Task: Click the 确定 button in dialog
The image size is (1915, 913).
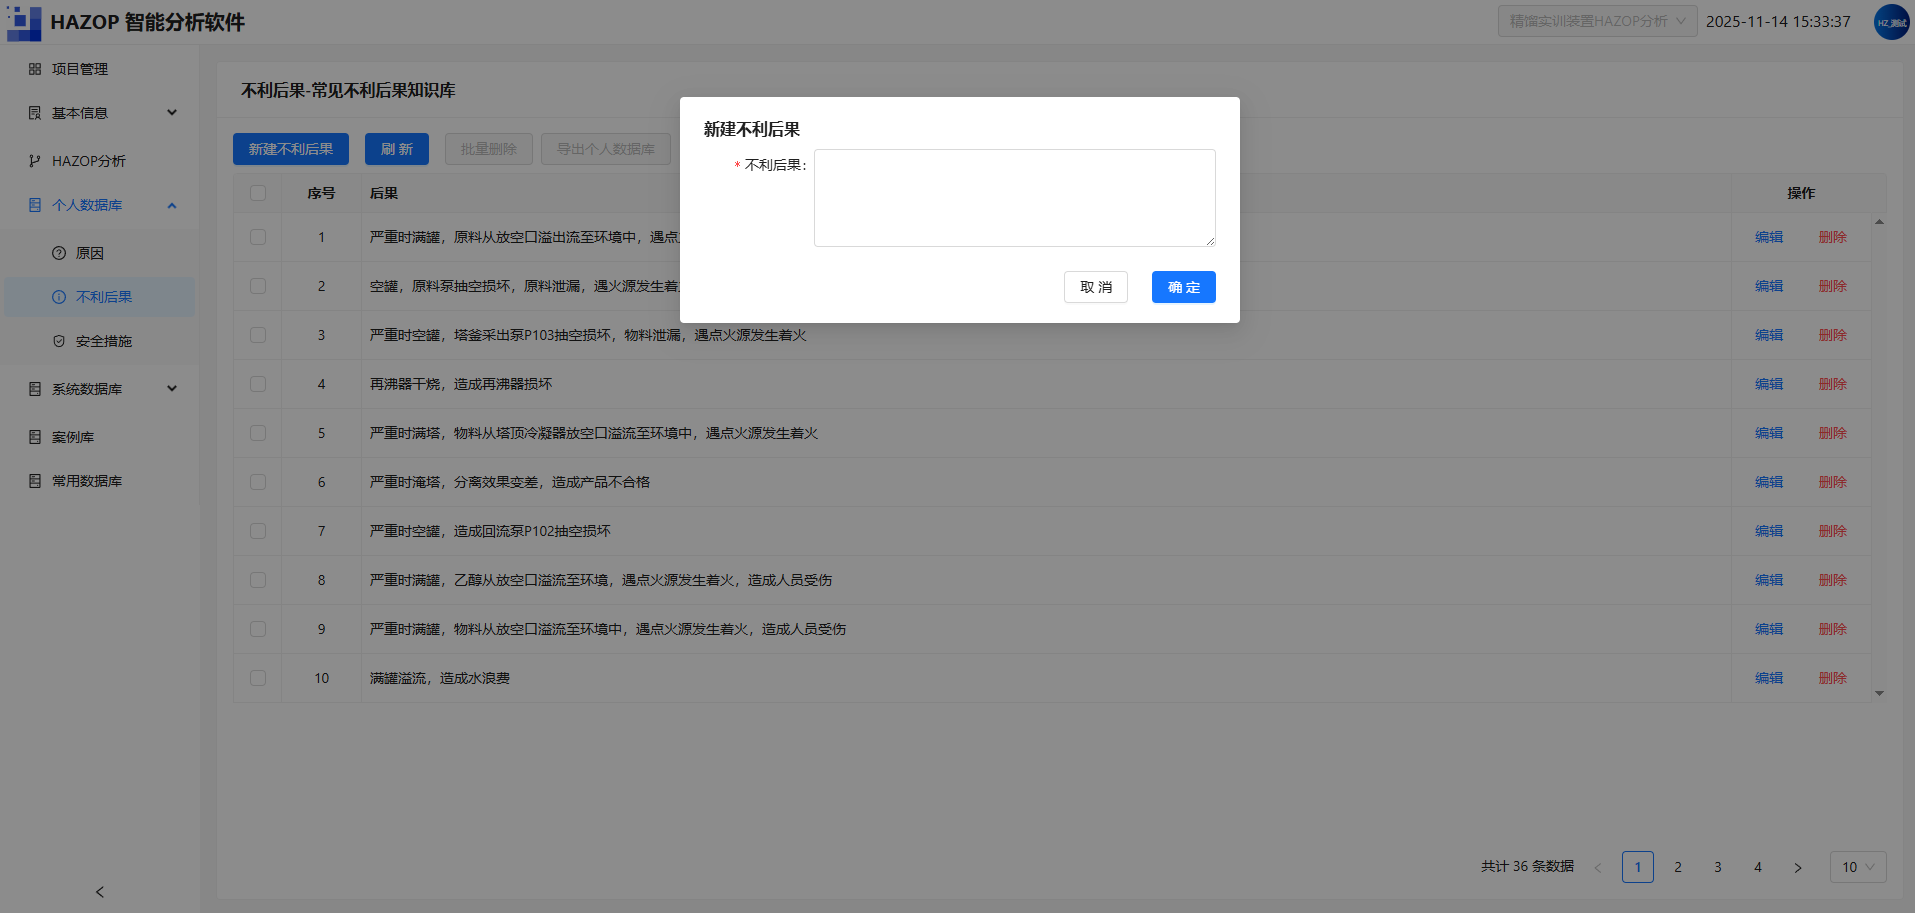Action: tap(1184, 287)
